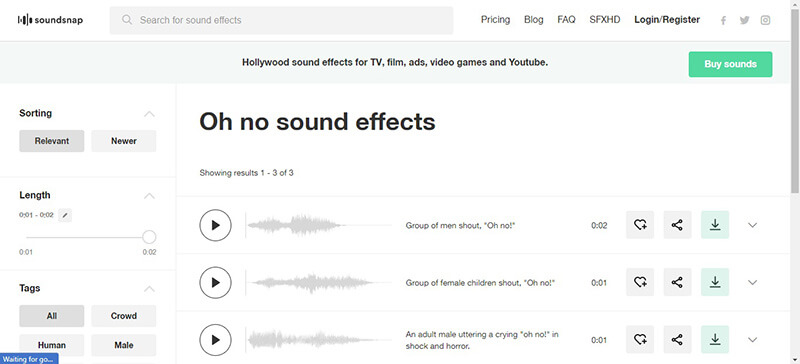The image size is (800, 364).
Task: Share the adult male "oh no!" sound
Action: click(x=677, y=339)
